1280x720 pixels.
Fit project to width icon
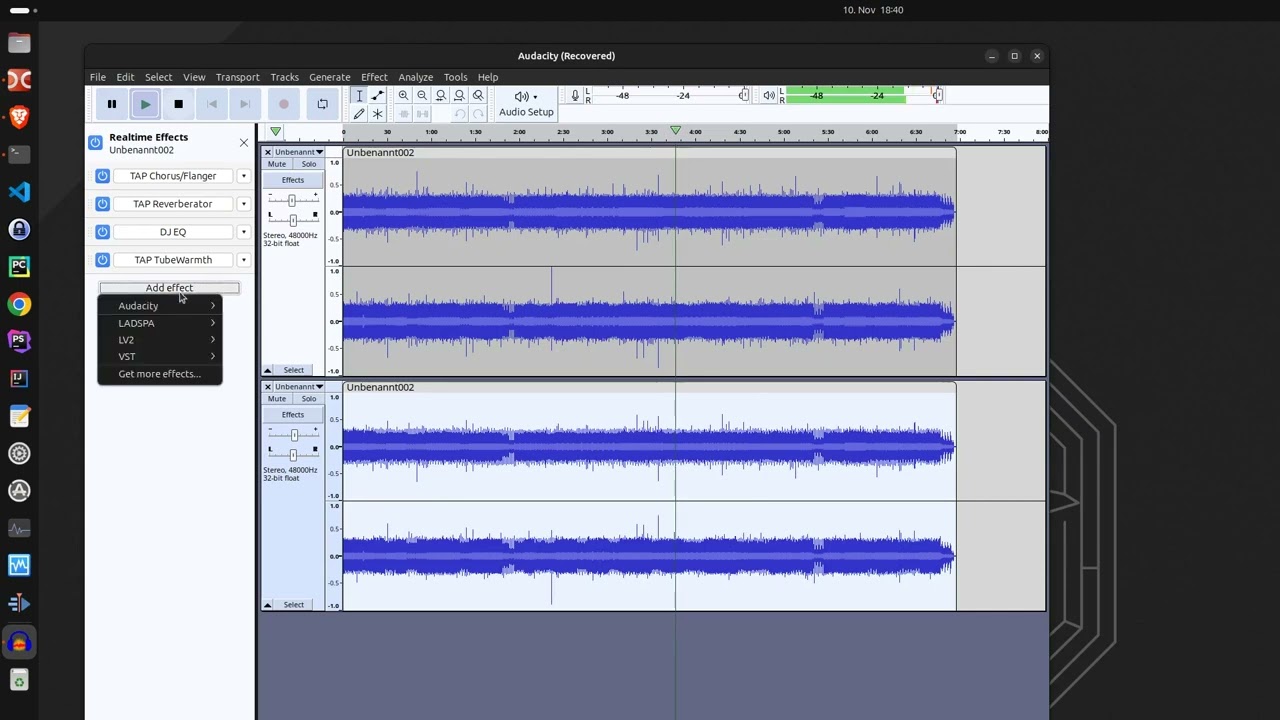pyautogui.click(x=459, y=96)
